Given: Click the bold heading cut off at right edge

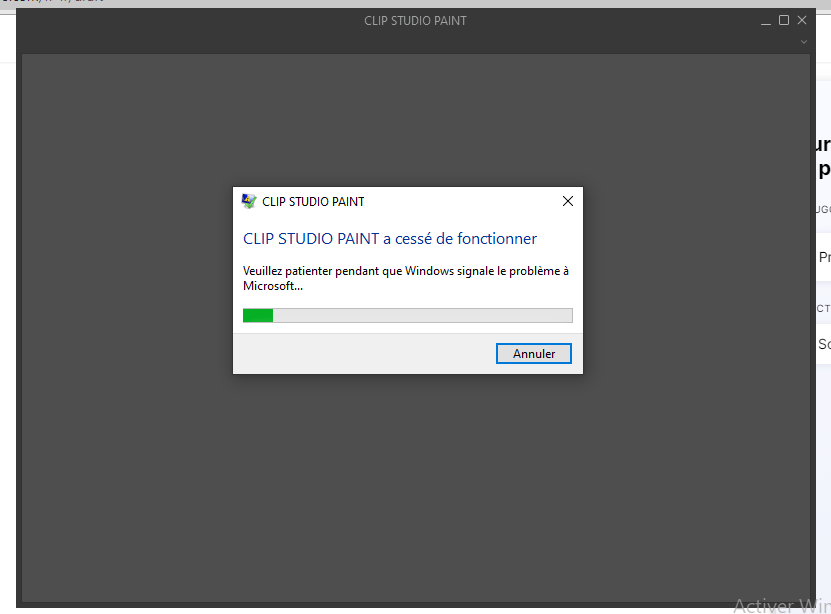Looking at the screenshot, I should coord(823,157).
